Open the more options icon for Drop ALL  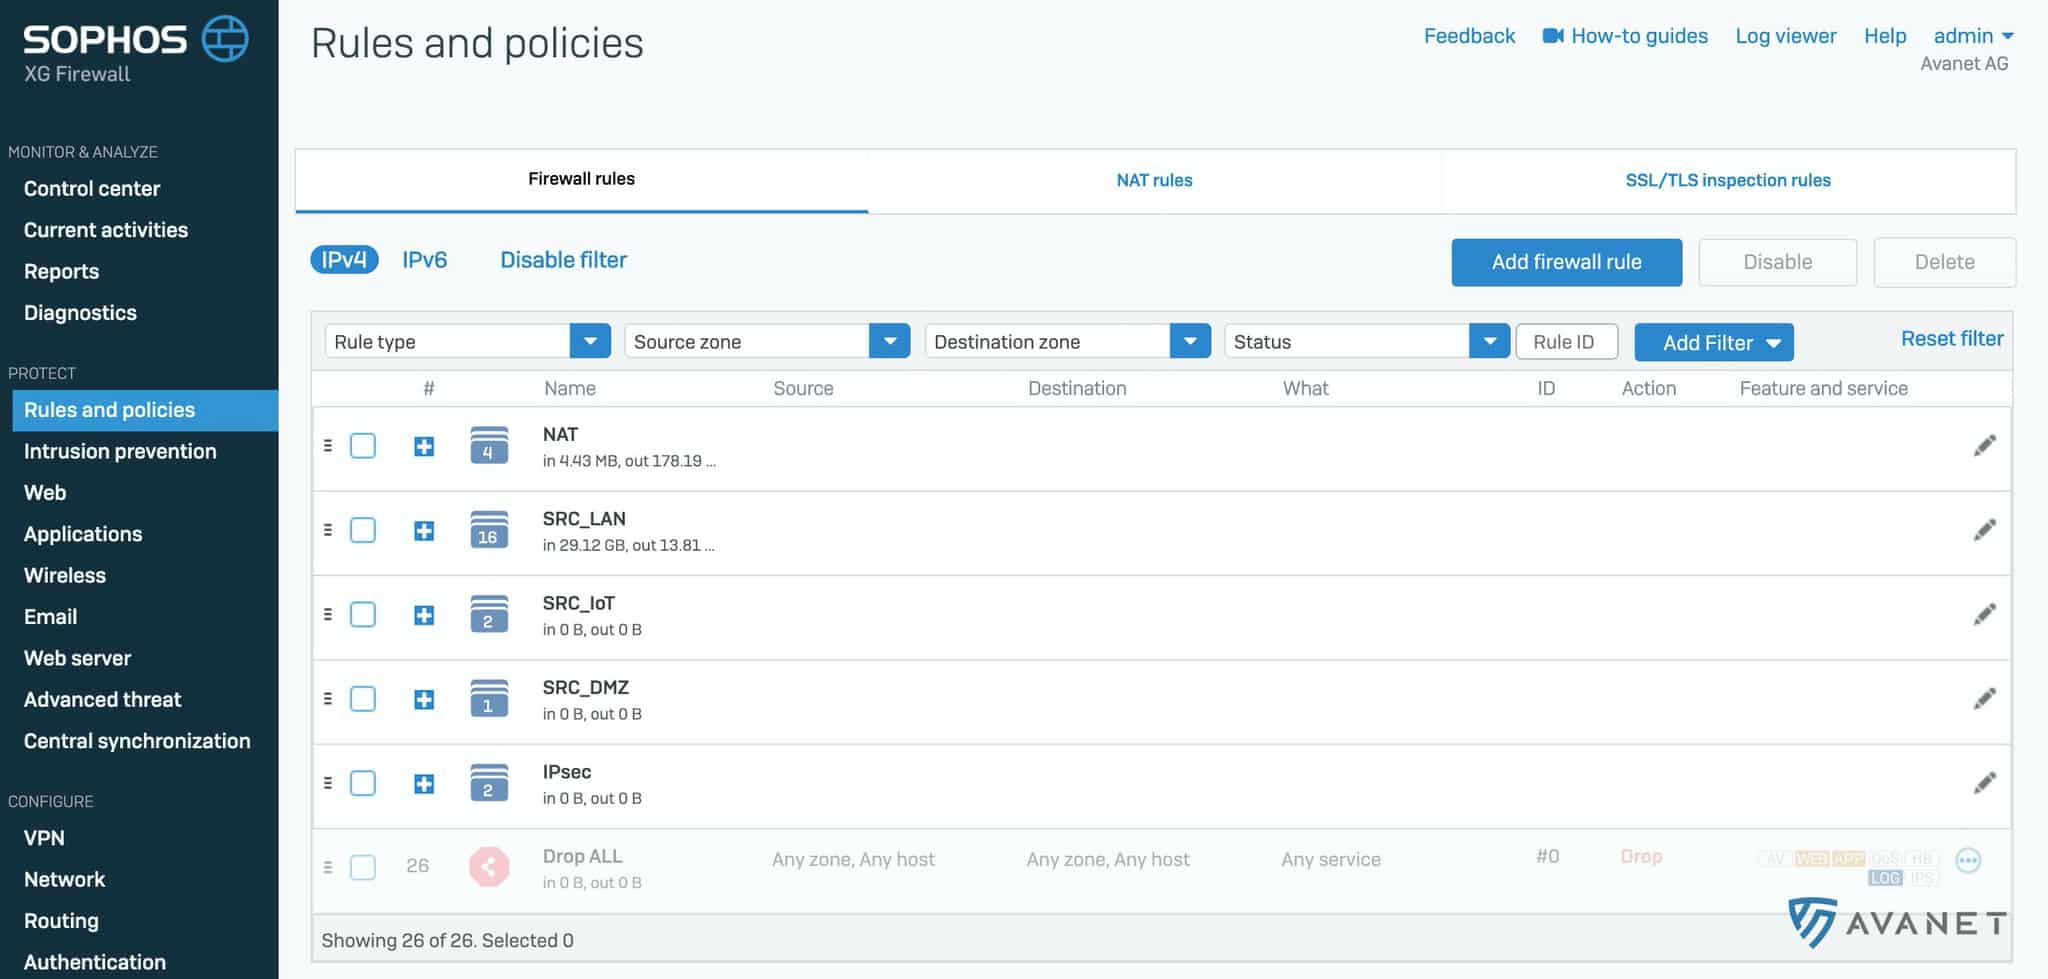point(1967,860)
